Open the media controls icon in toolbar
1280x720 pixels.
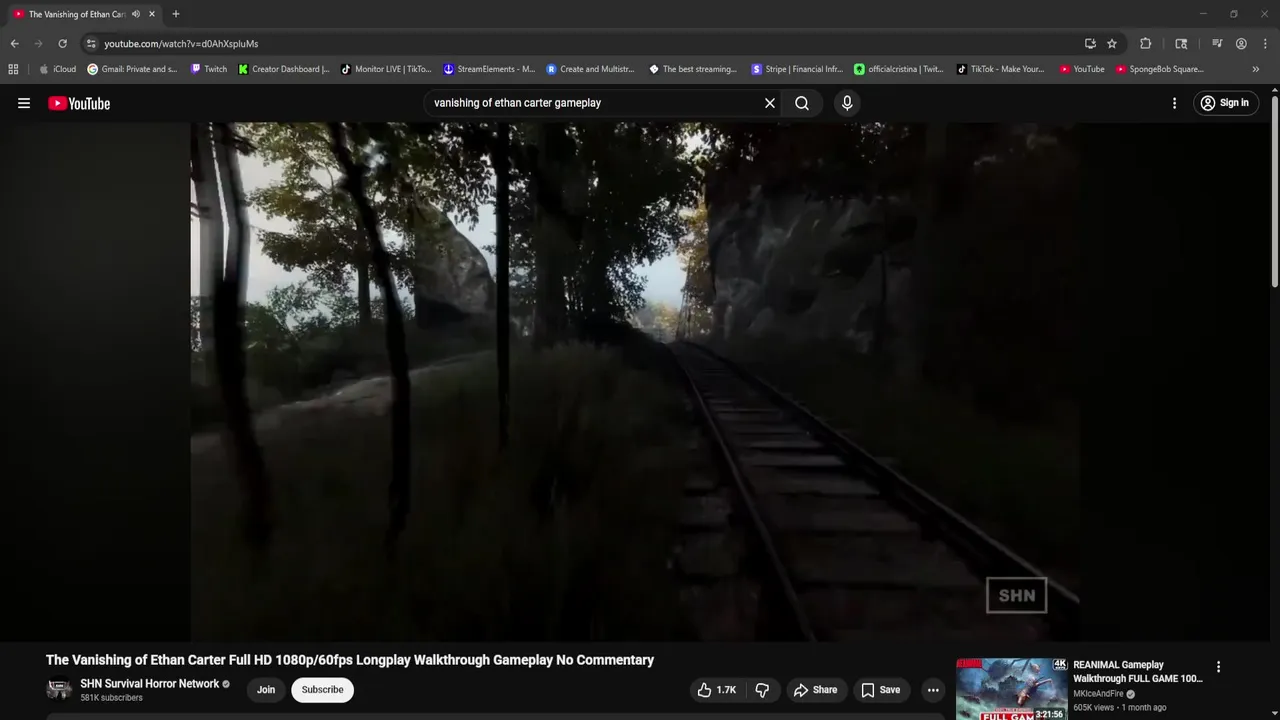1217,44
